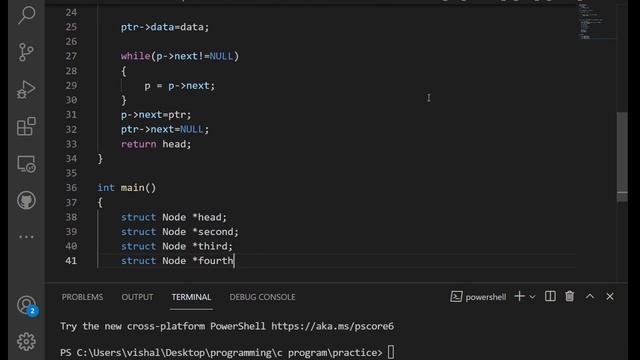Image resolution: width=640 pixels, height=360 pixels.
Task: Click 'struct Node *second;' line
Action: 180,232
